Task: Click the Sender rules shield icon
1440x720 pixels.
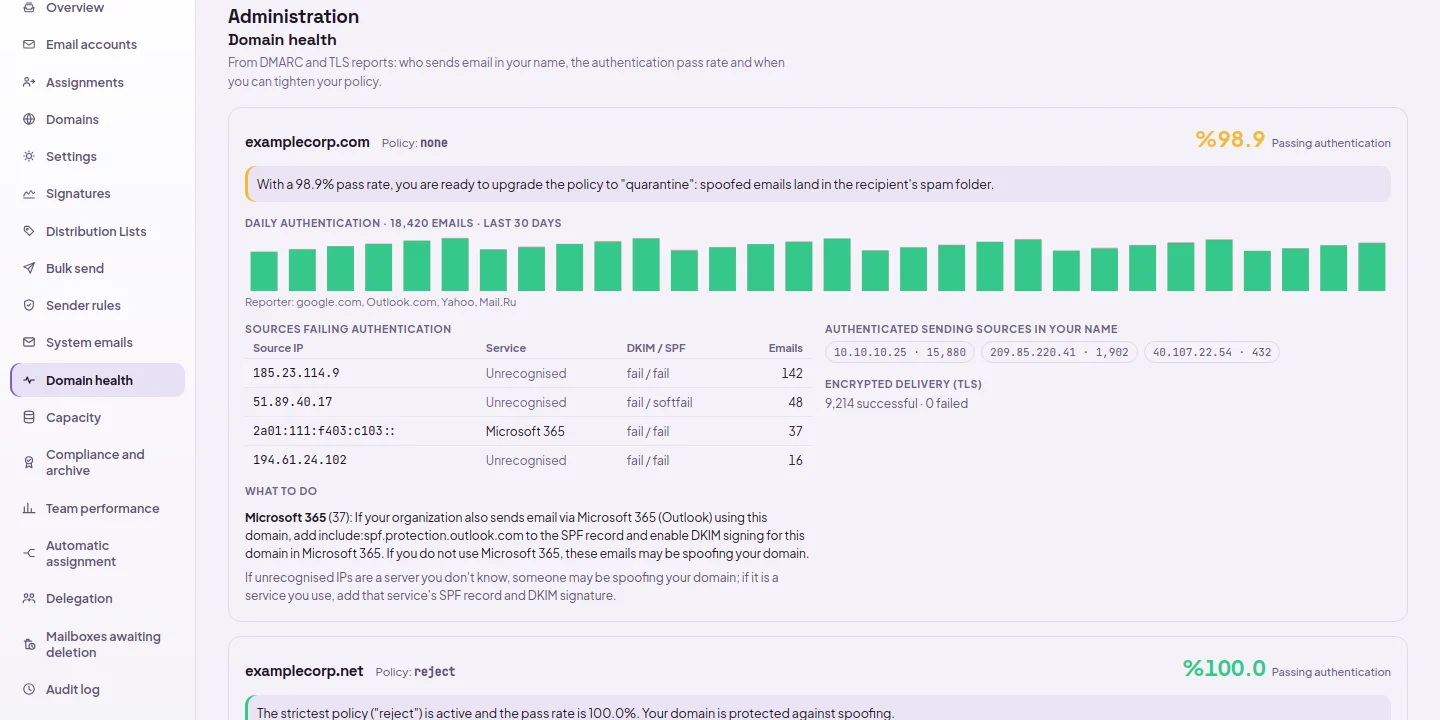Action: pos(29,306)
